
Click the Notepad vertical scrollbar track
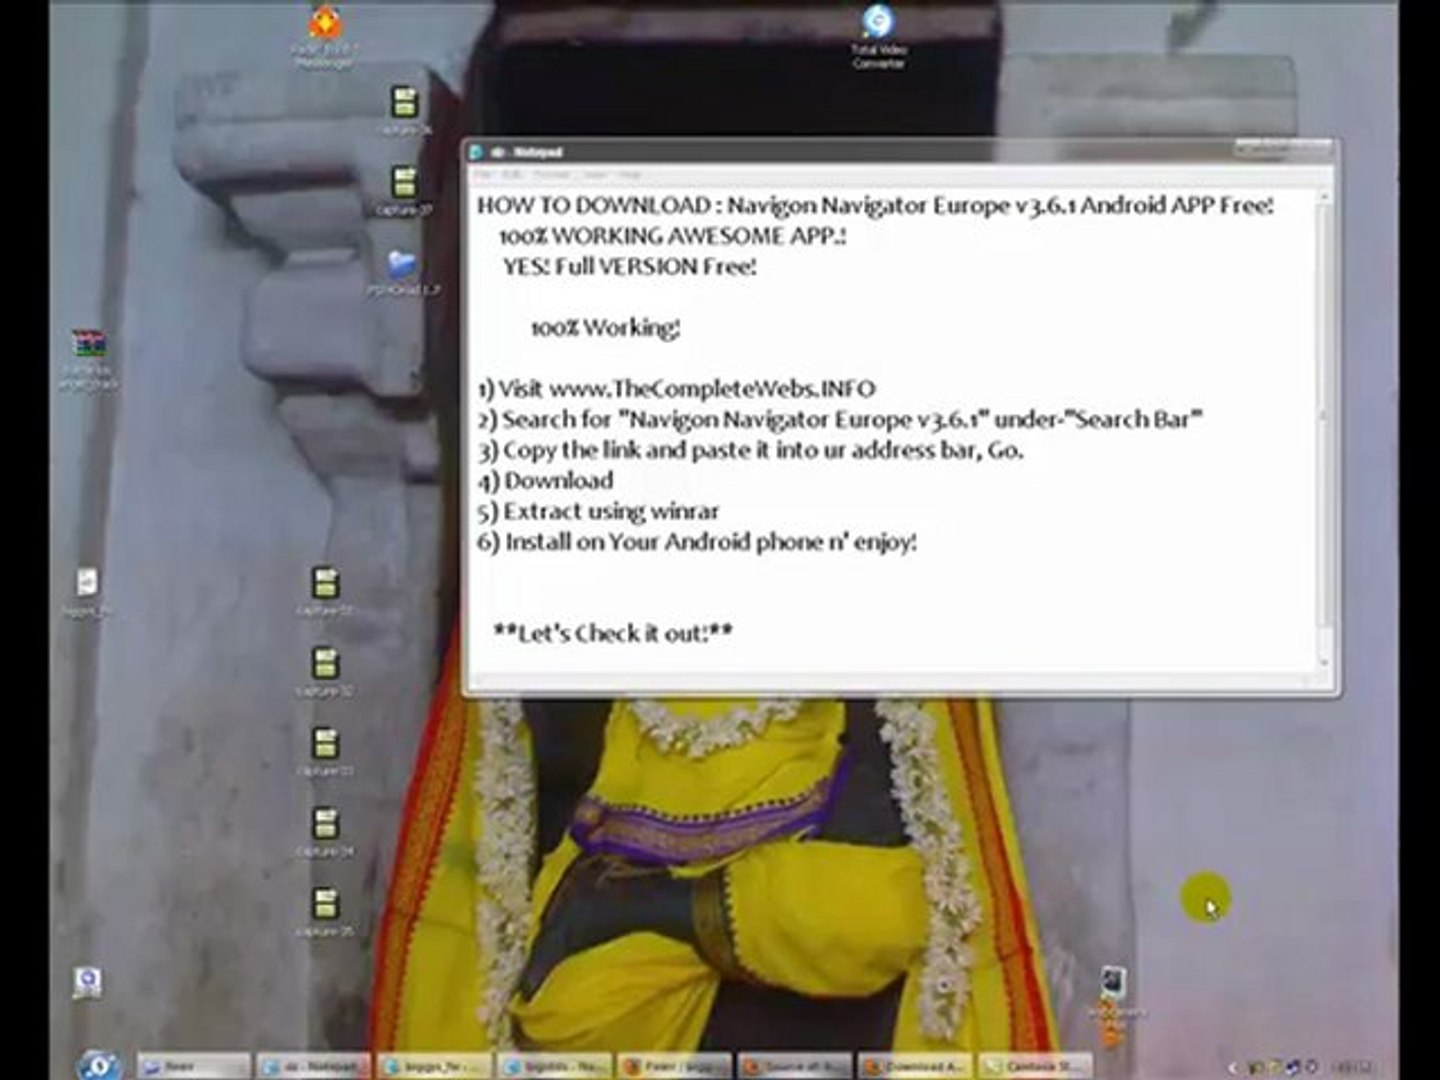[x=1324, y=430]
